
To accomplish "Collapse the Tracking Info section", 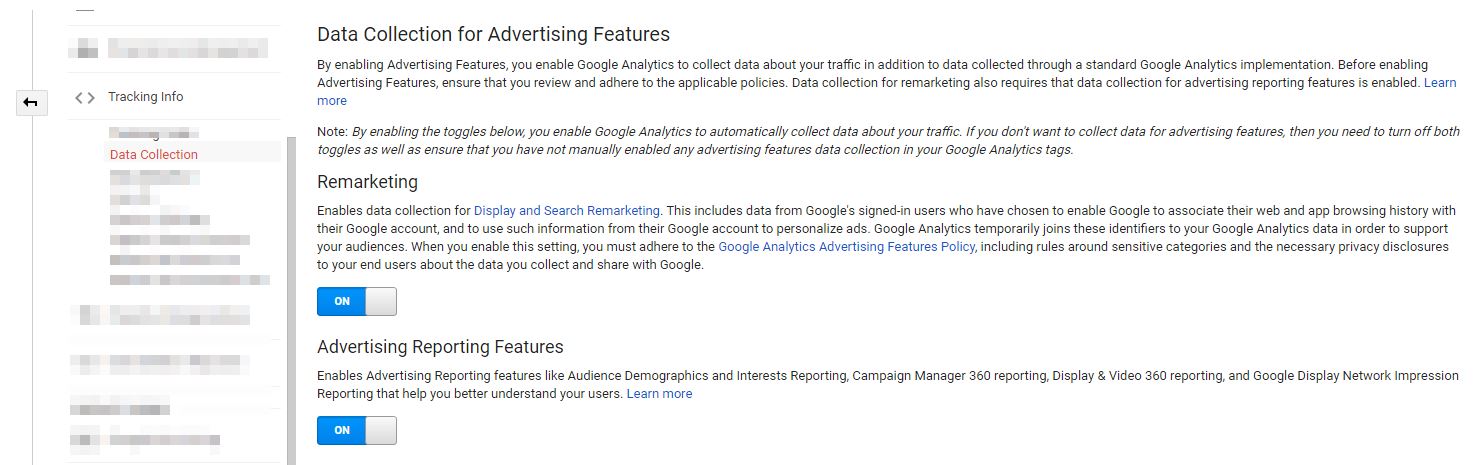I will point(146,97).
